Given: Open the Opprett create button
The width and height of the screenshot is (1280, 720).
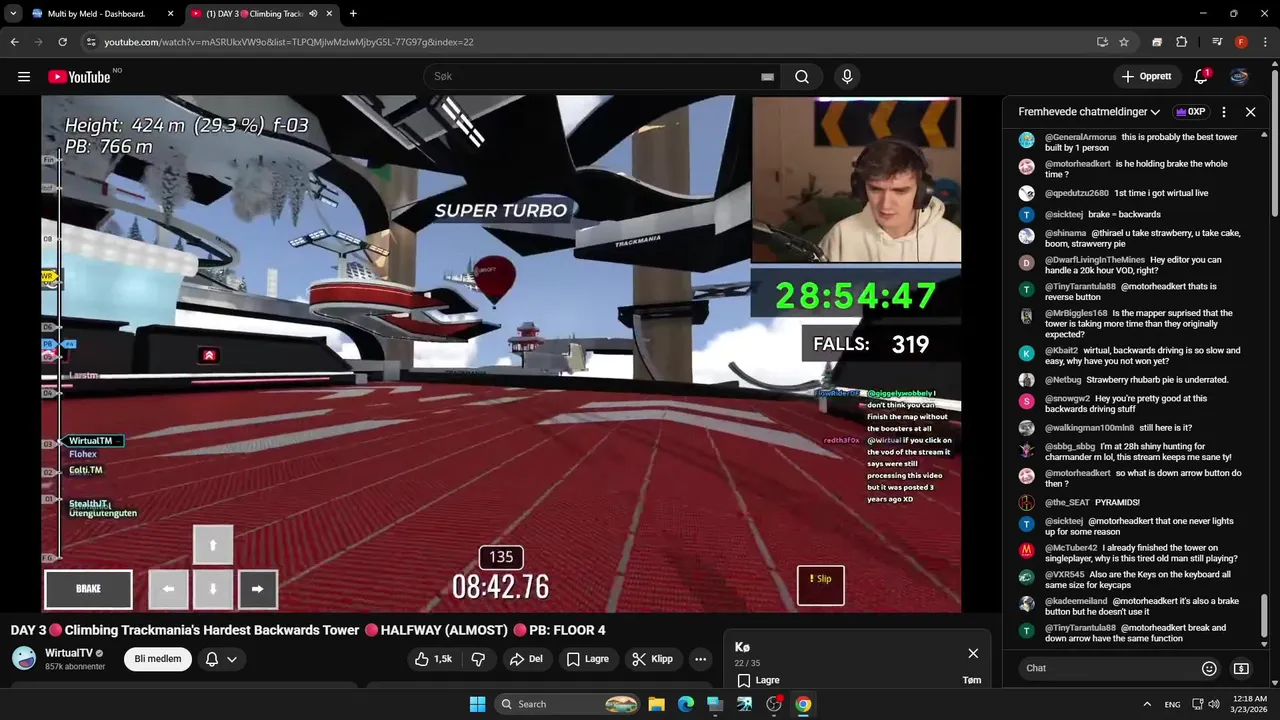Looking at the screenshot, I should [x=1148, y=77].
